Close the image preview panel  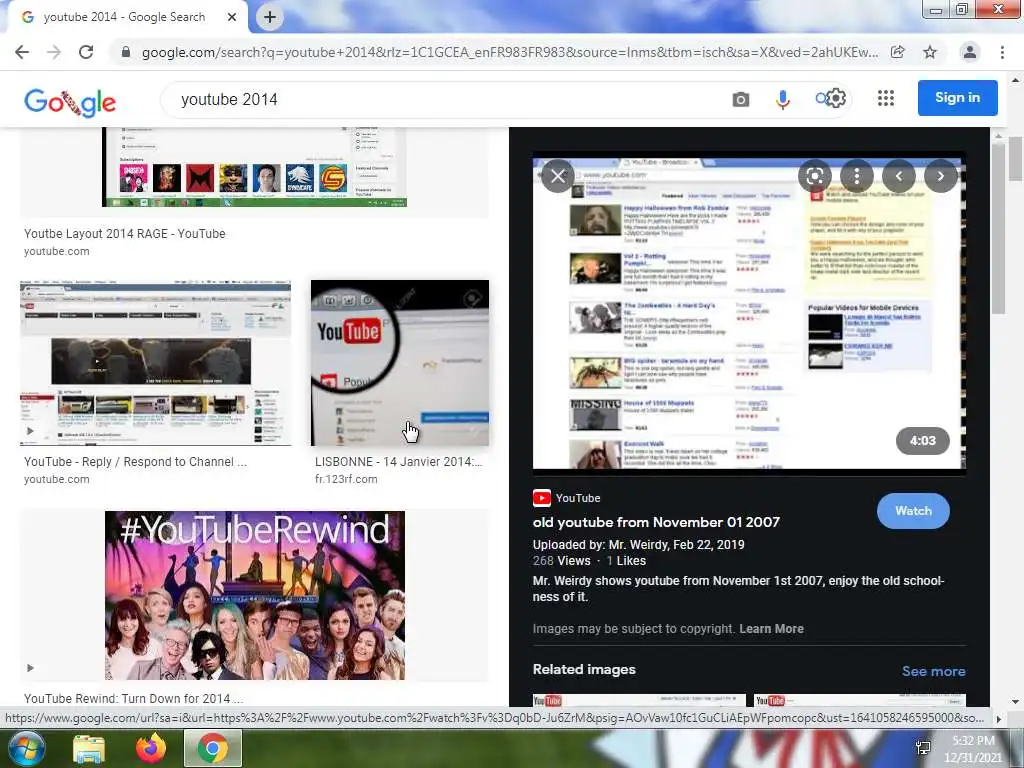coord(558,176)
